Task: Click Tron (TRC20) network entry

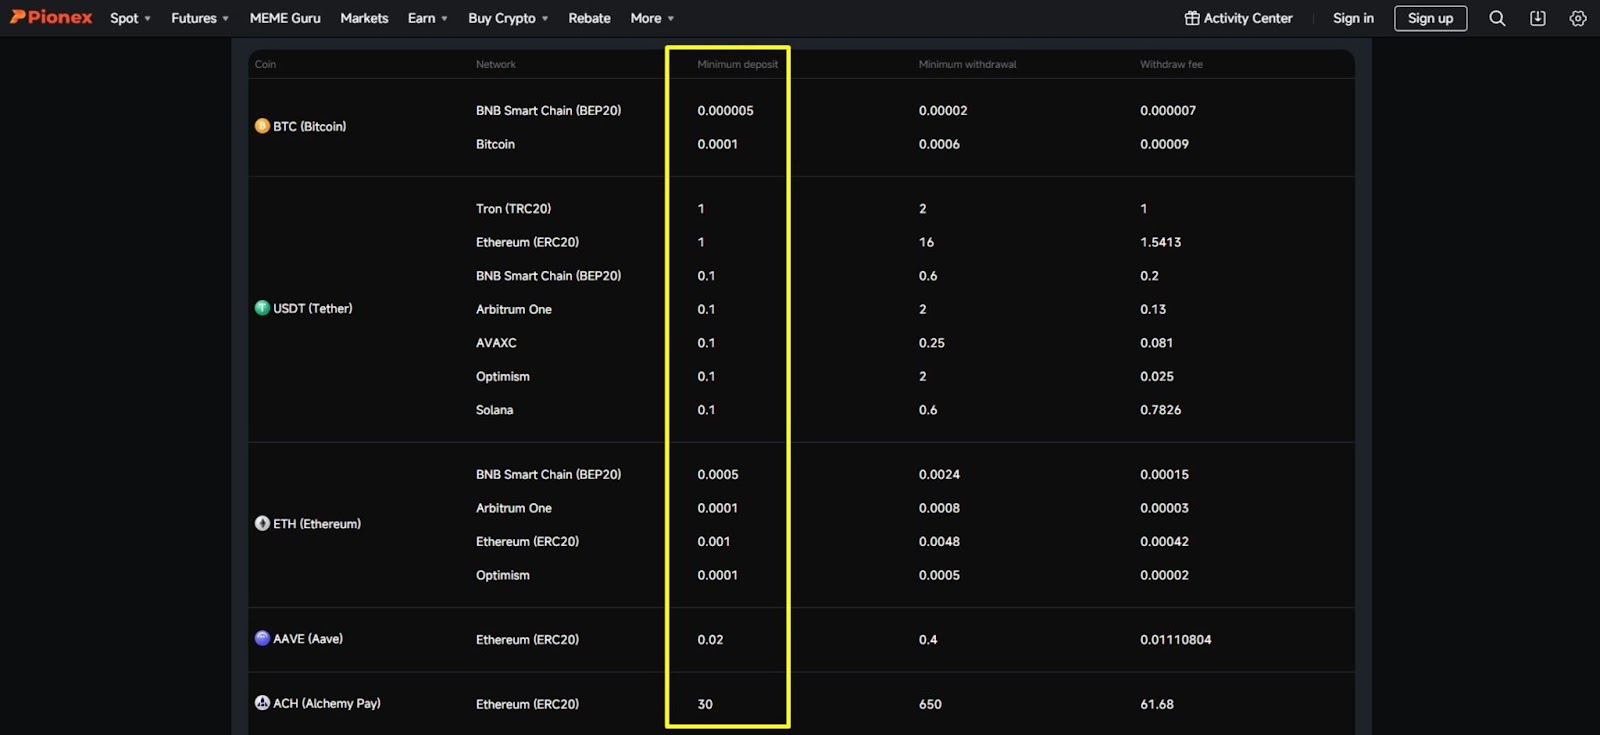Action: [513, 208]
